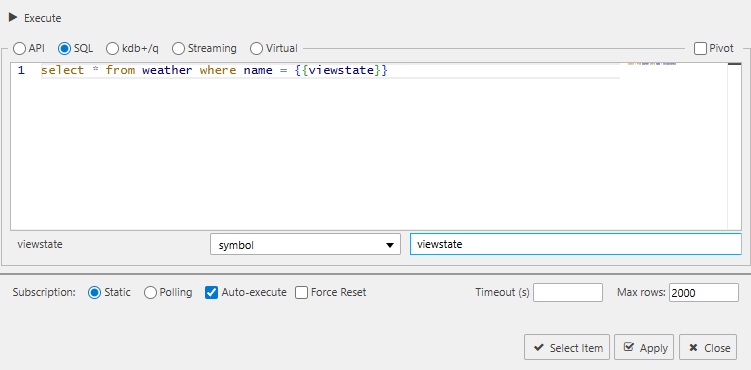Run the query with the Execute play icon
The image size is (751, 370).
(x=13, y=18)
